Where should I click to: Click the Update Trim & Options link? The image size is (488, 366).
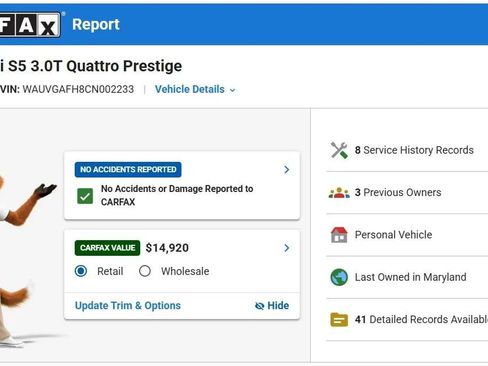(128, 306)
